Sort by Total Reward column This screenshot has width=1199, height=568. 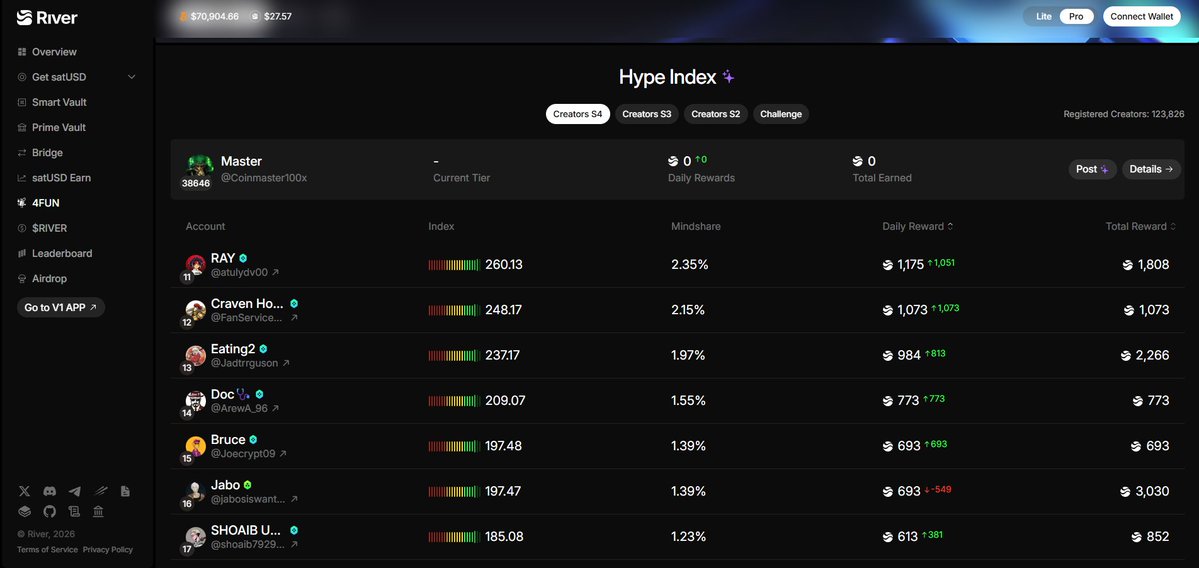[1141, 226]
